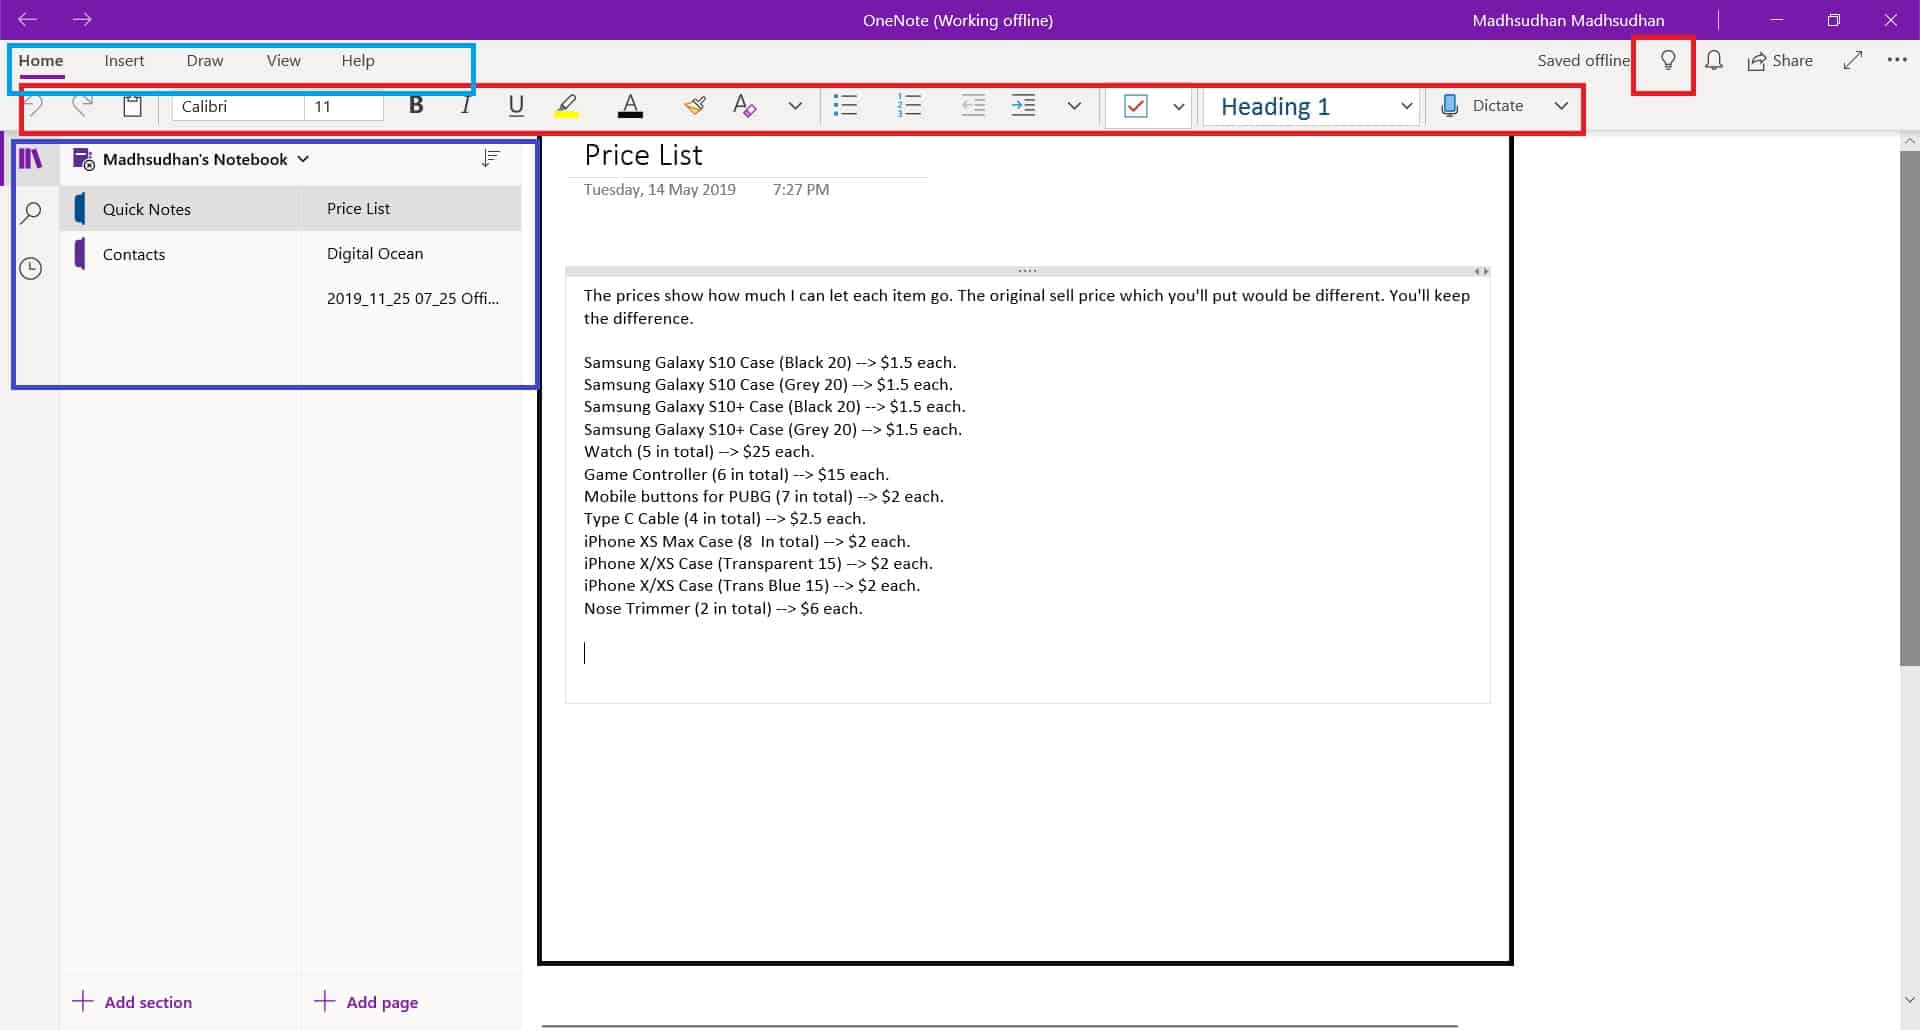This screenshot has height=1030, width=1920.
Task: Add a To Do checkbox tag
Action: 1136,106
